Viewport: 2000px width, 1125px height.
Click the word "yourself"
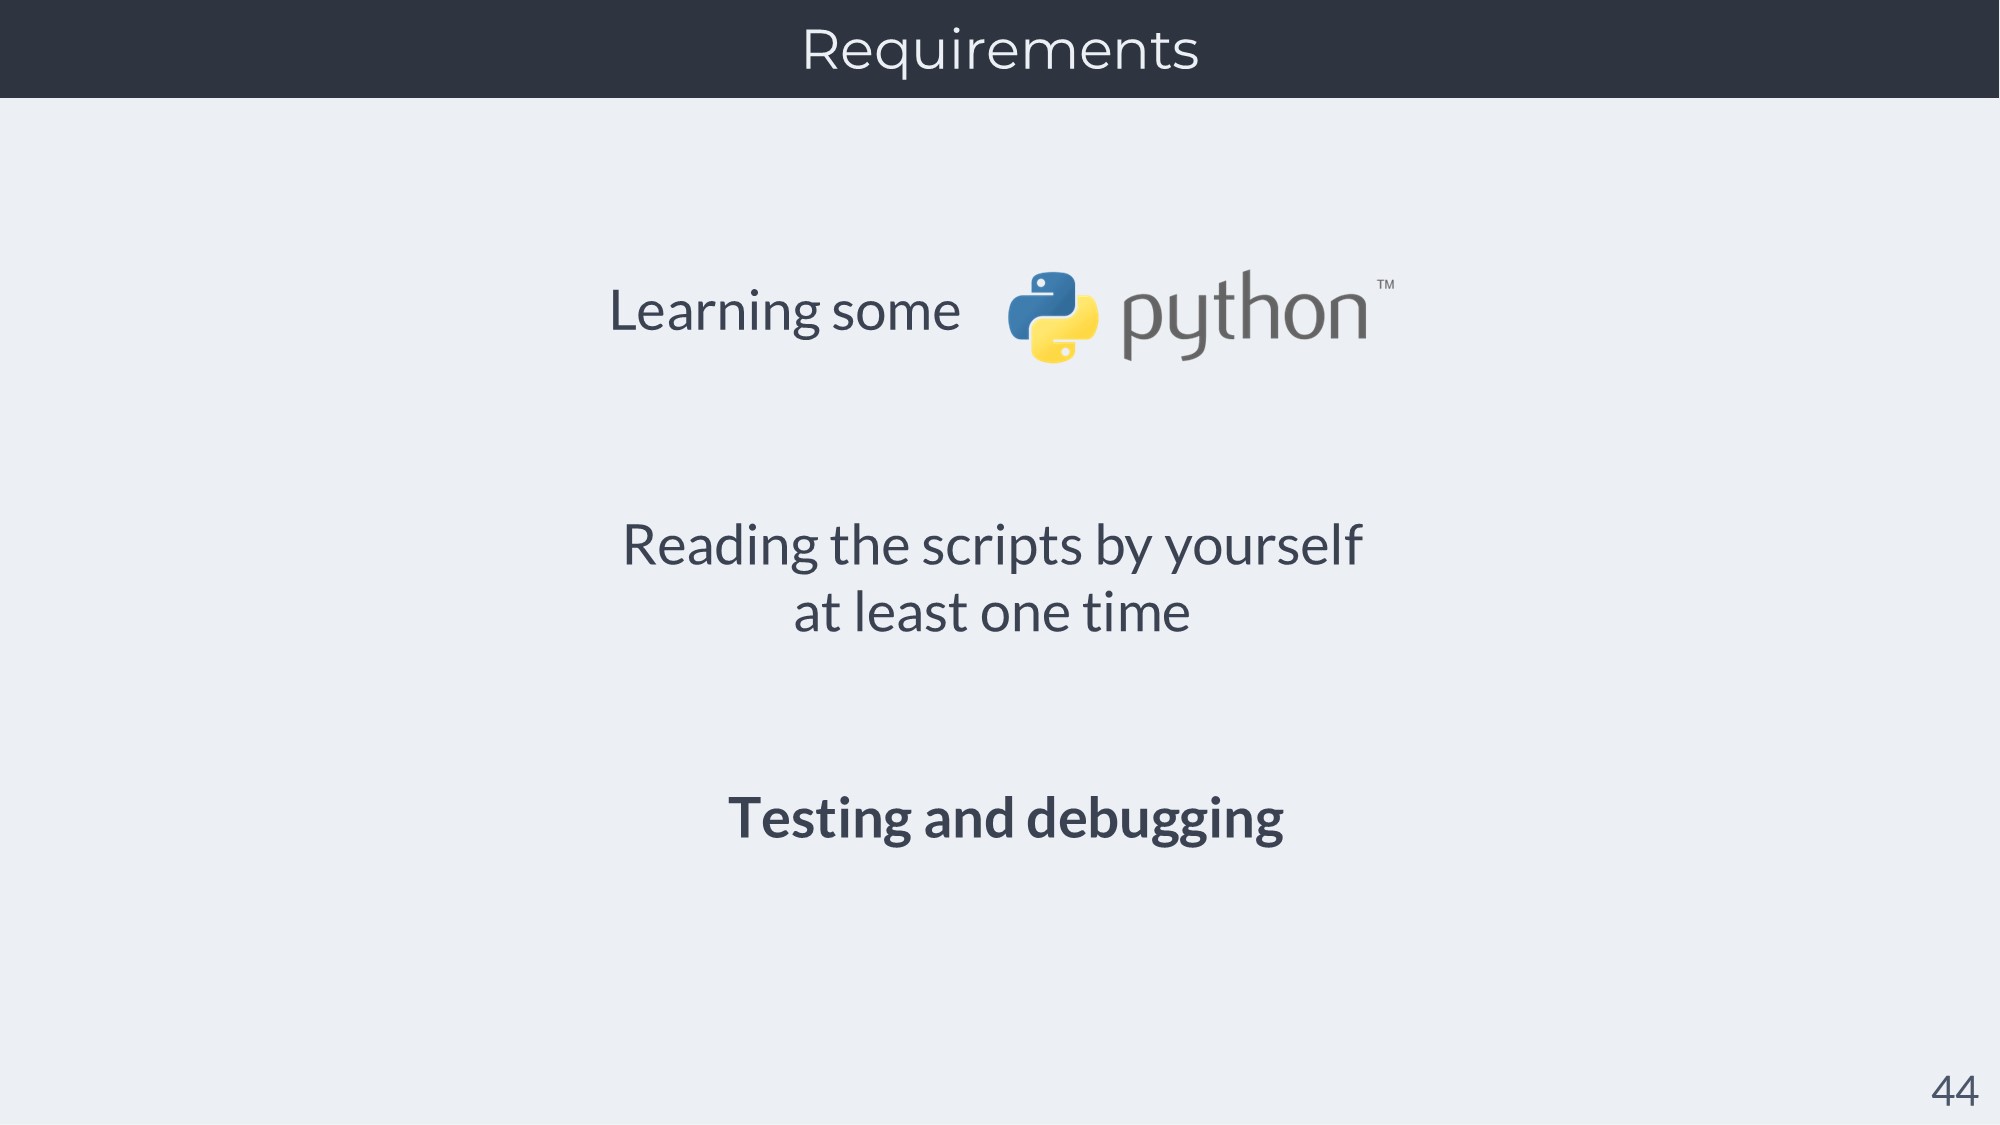(x=1263, y=546)
